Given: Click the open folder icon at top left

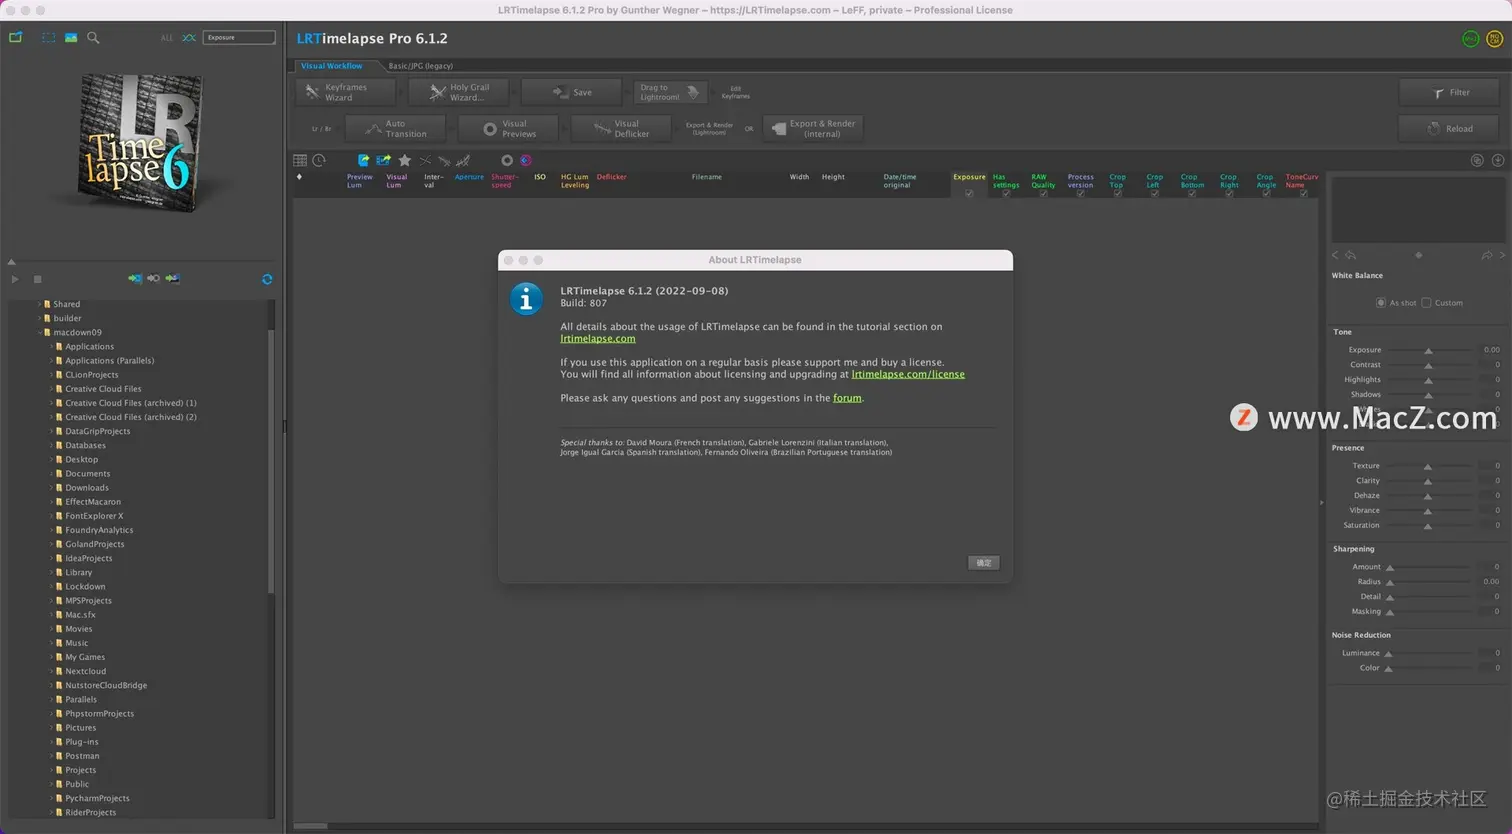Looking at the screenshot, I should click(15, 37).
